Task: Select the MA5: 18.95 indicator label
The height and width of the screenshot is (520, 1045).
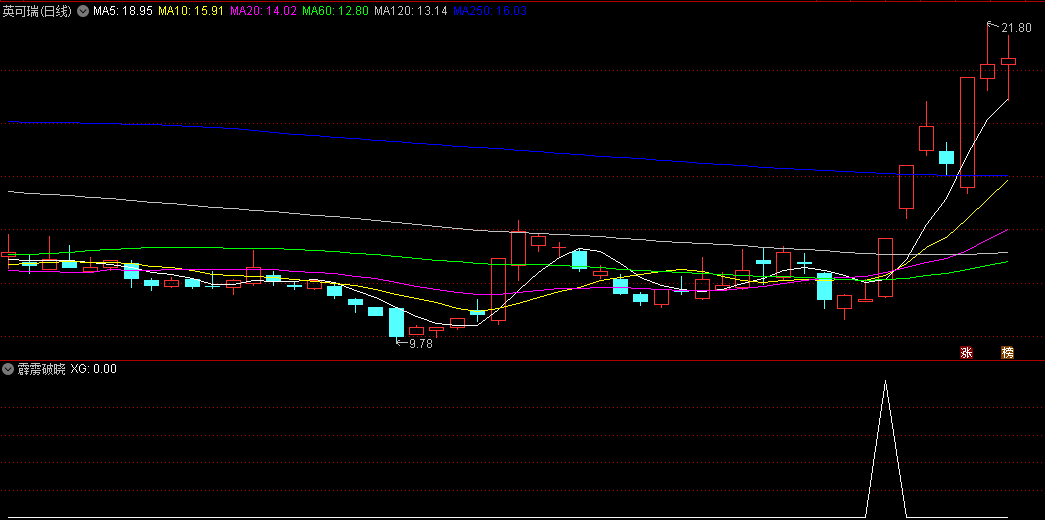Action: (x=124, y=11)
